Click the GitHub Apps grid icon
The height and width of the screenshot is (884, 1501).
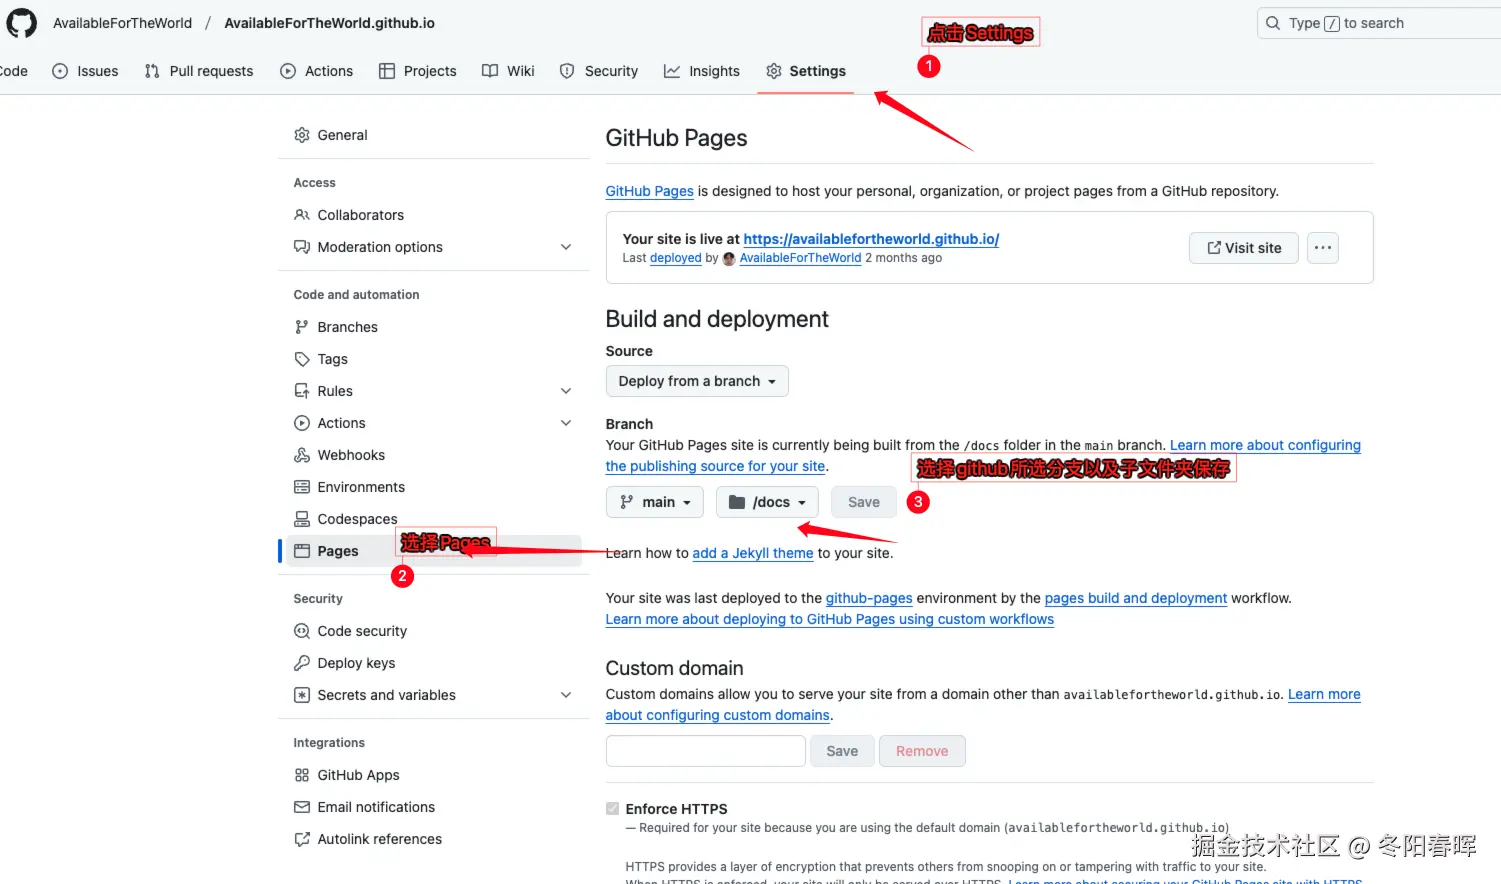click(x=302, y=775)
